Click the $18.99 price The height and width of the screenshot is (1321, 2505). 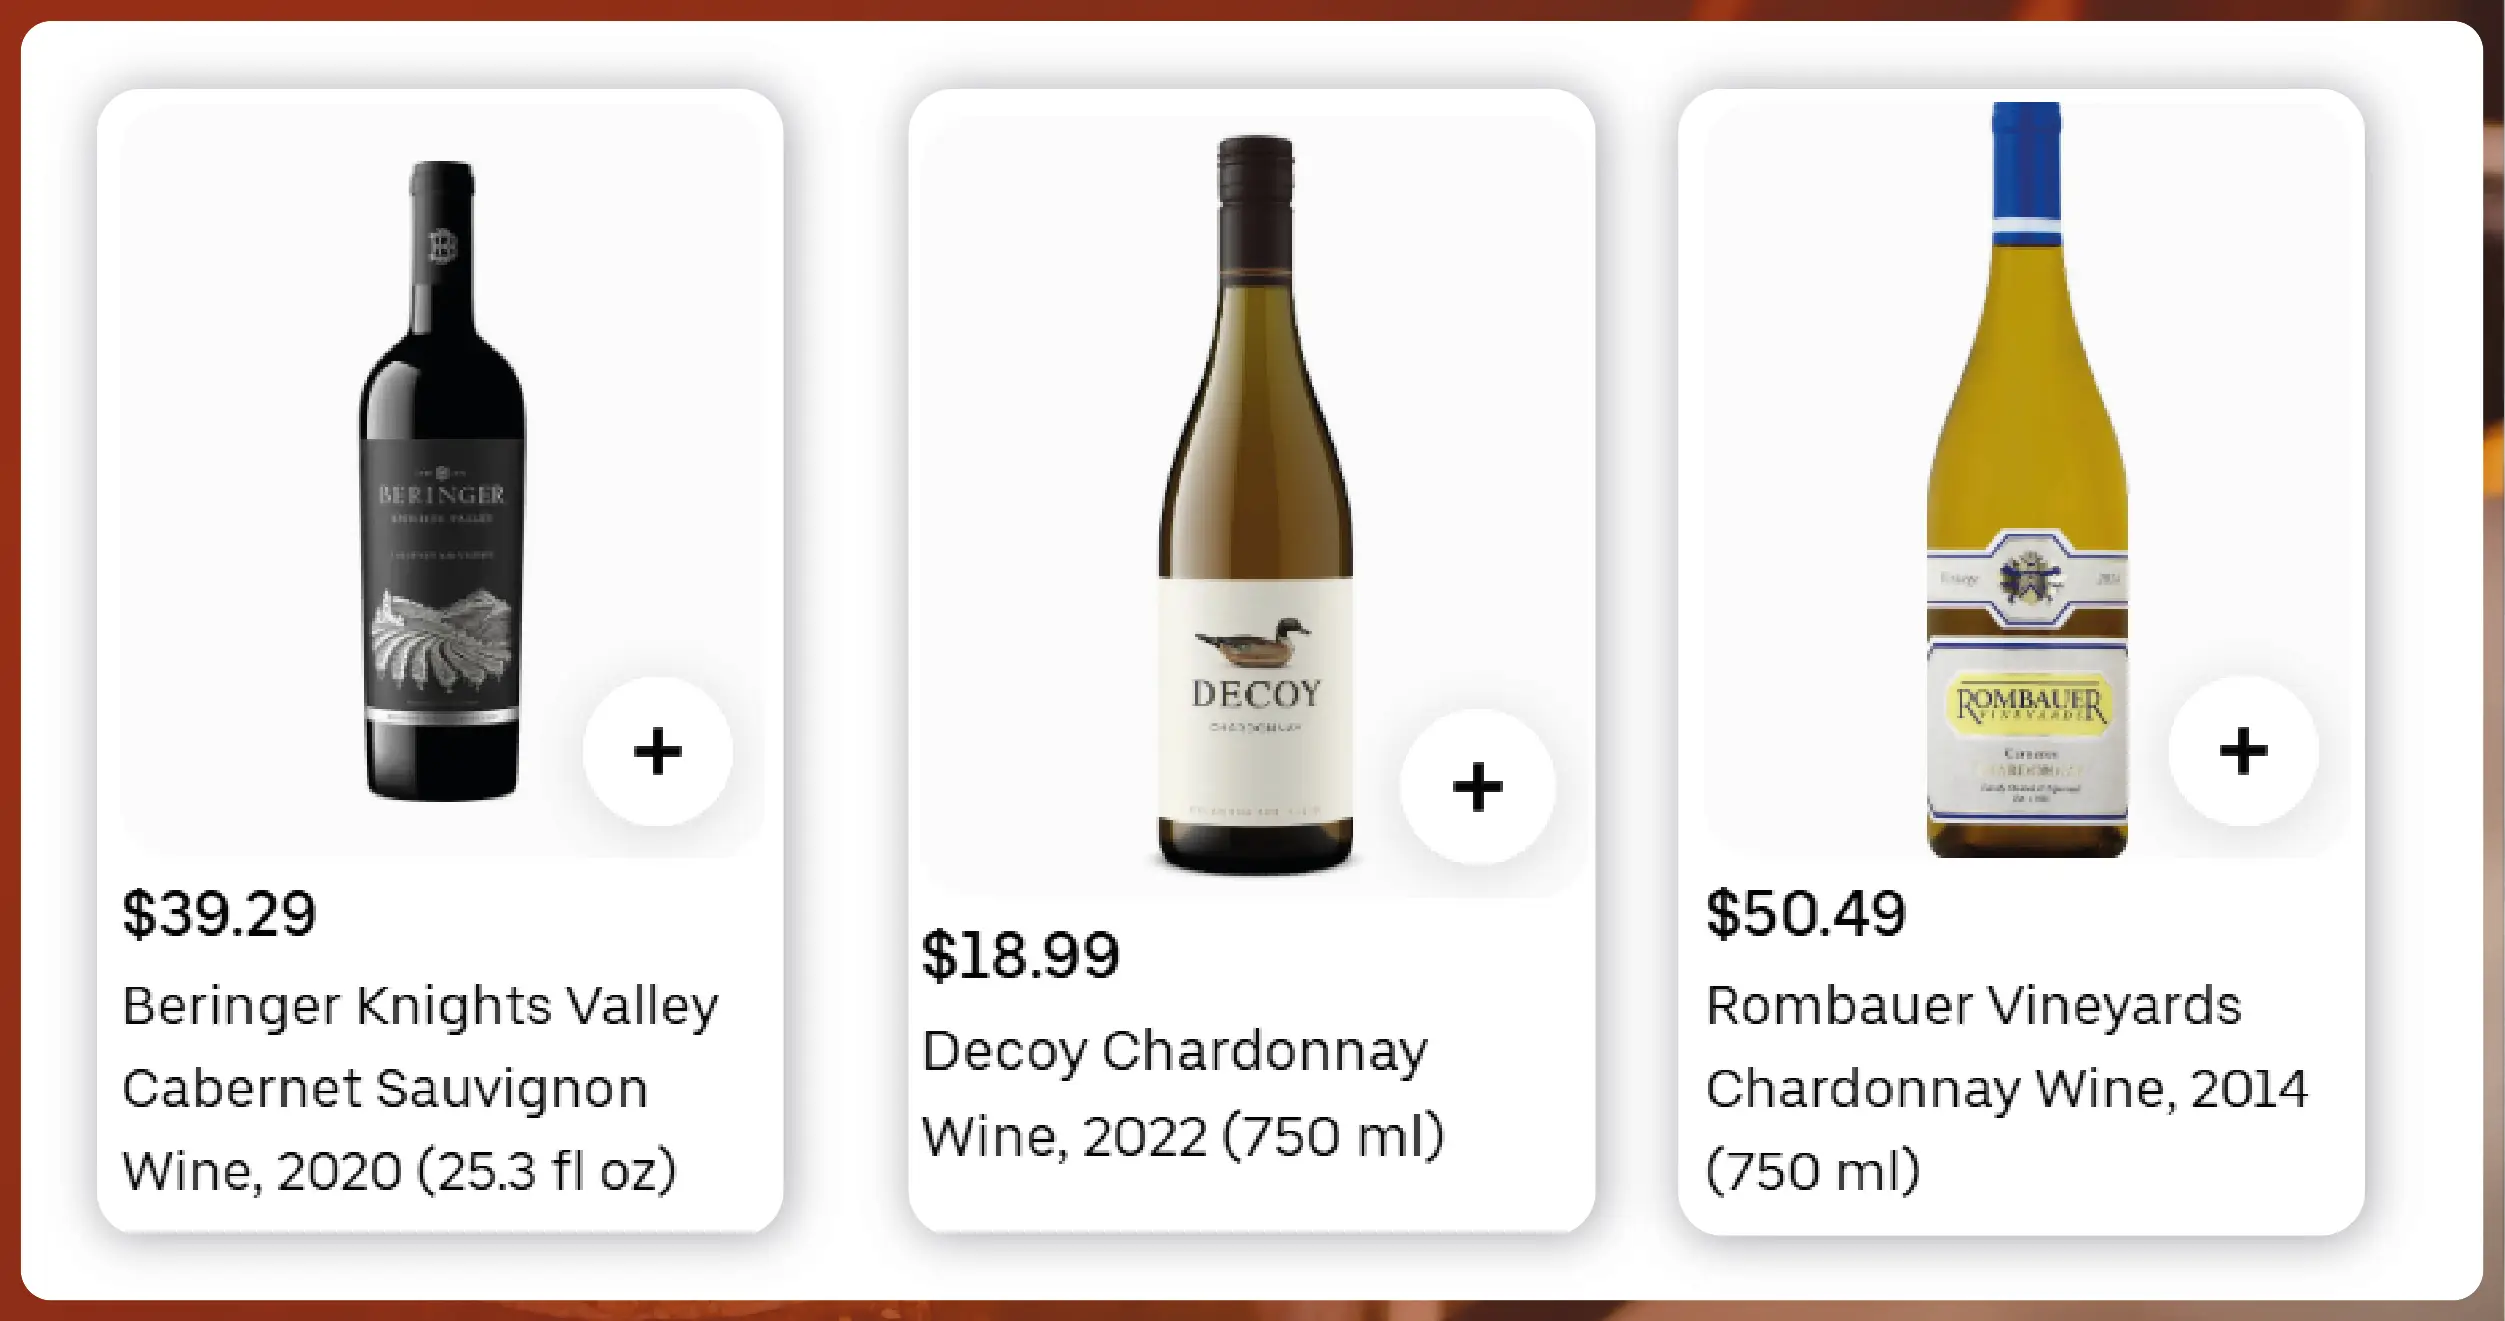pyautogui.click(x=1020, y=955)
